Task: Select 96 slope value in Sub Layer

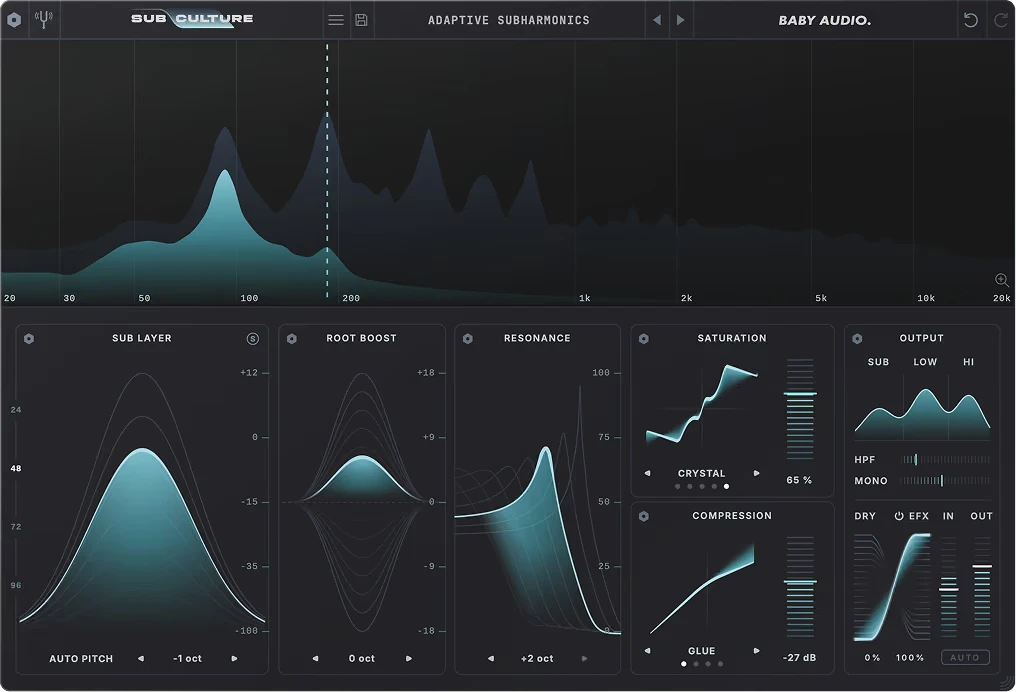Action: [x=16, y=585]
